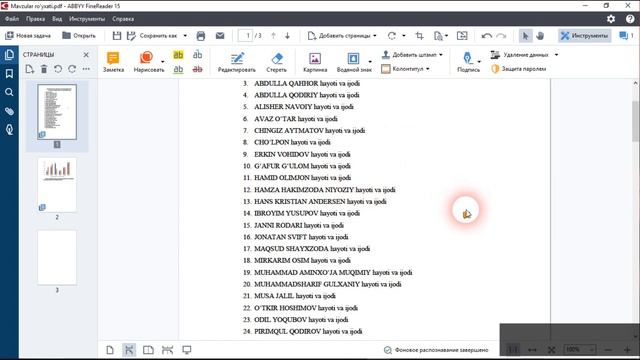
Task: Open the Правка menu
Action: tap(36, 19)
